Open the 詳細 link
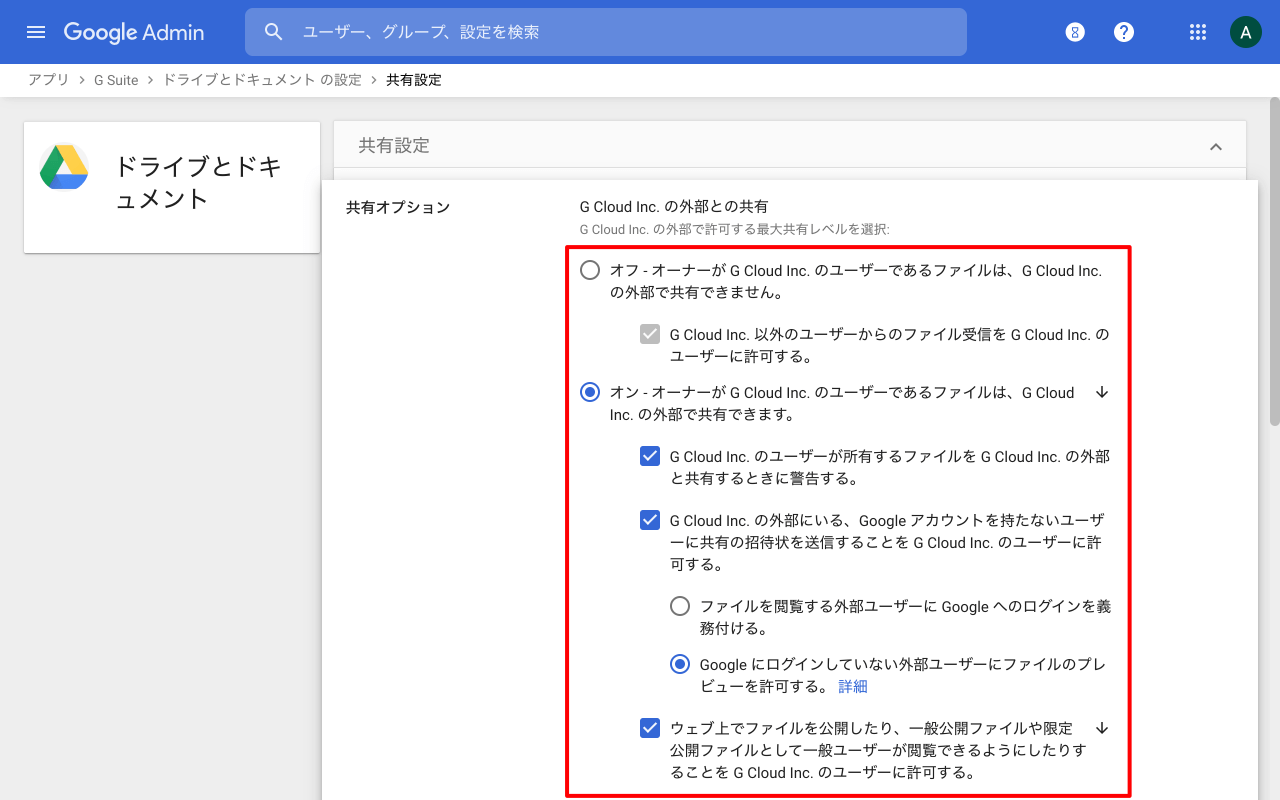Viewport: 1280px width, 800px height. [x=853, y=686]
